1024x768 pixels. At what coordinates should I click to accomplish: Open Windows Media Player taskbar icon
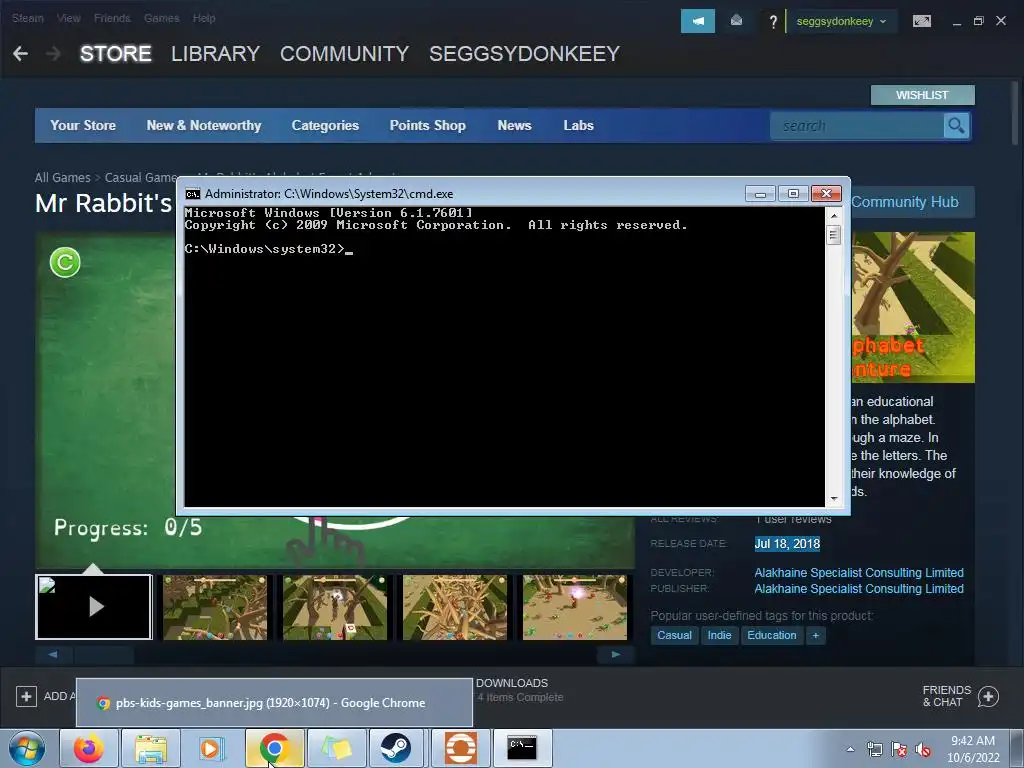212,748
